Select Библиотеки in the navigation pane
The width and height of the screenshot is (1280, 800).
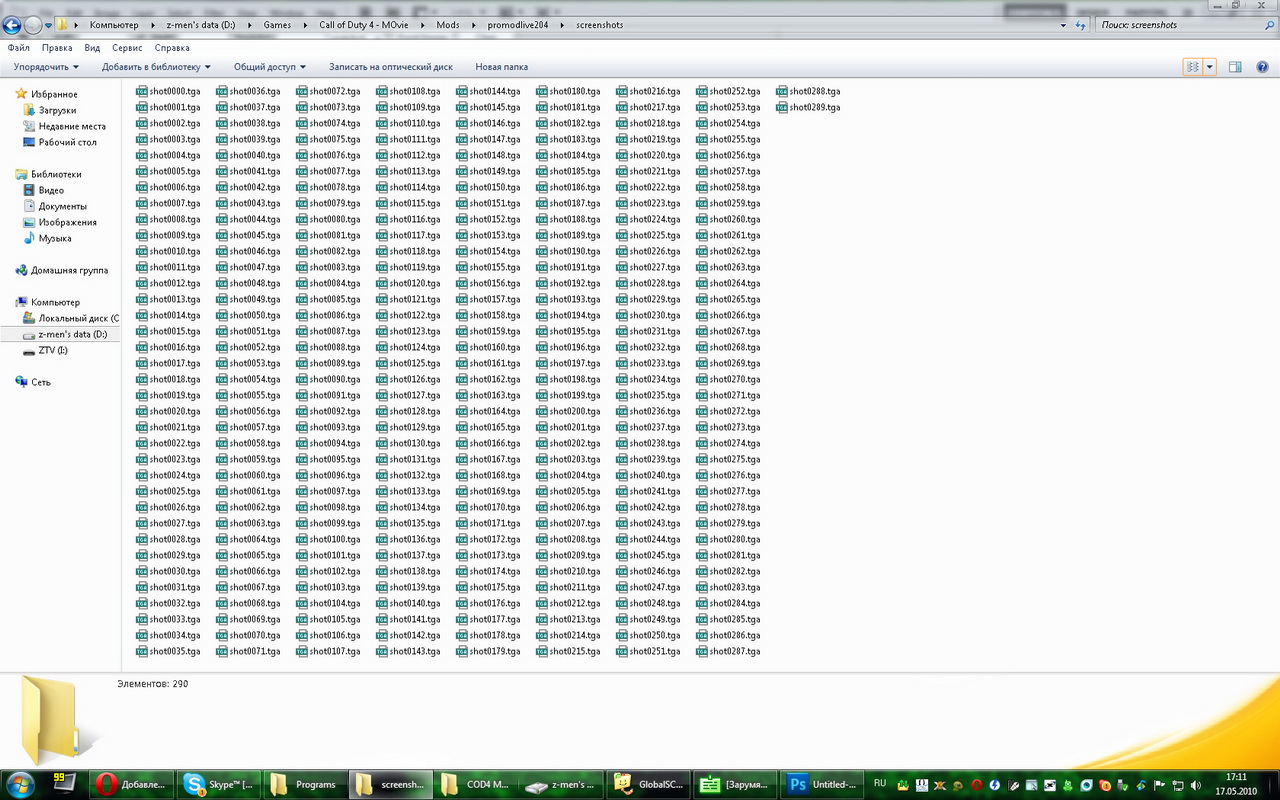pyautogui.click(x=56, y=174)
